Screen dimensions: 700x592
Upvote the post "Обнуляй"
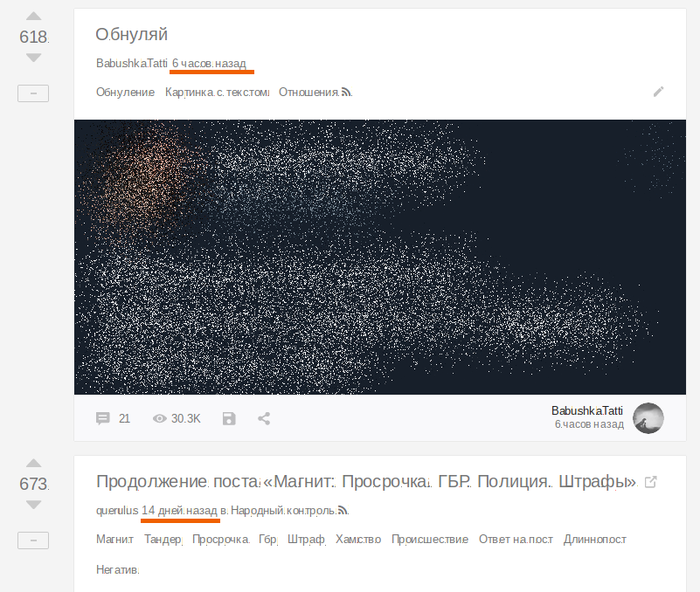(33, 17)
